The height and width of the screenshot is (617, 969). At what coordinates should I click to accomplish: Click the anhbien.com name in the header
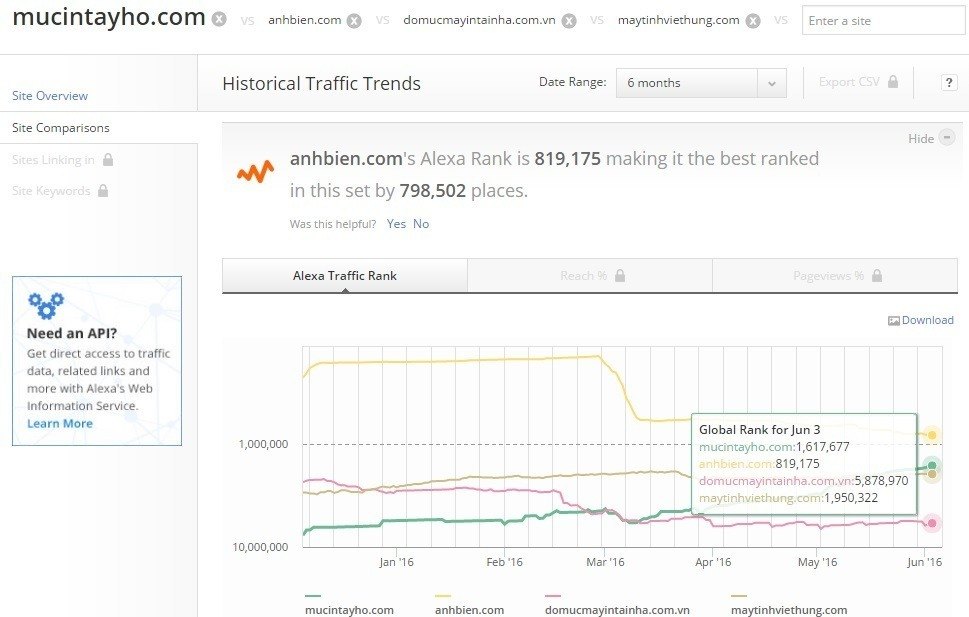point(305,20)
